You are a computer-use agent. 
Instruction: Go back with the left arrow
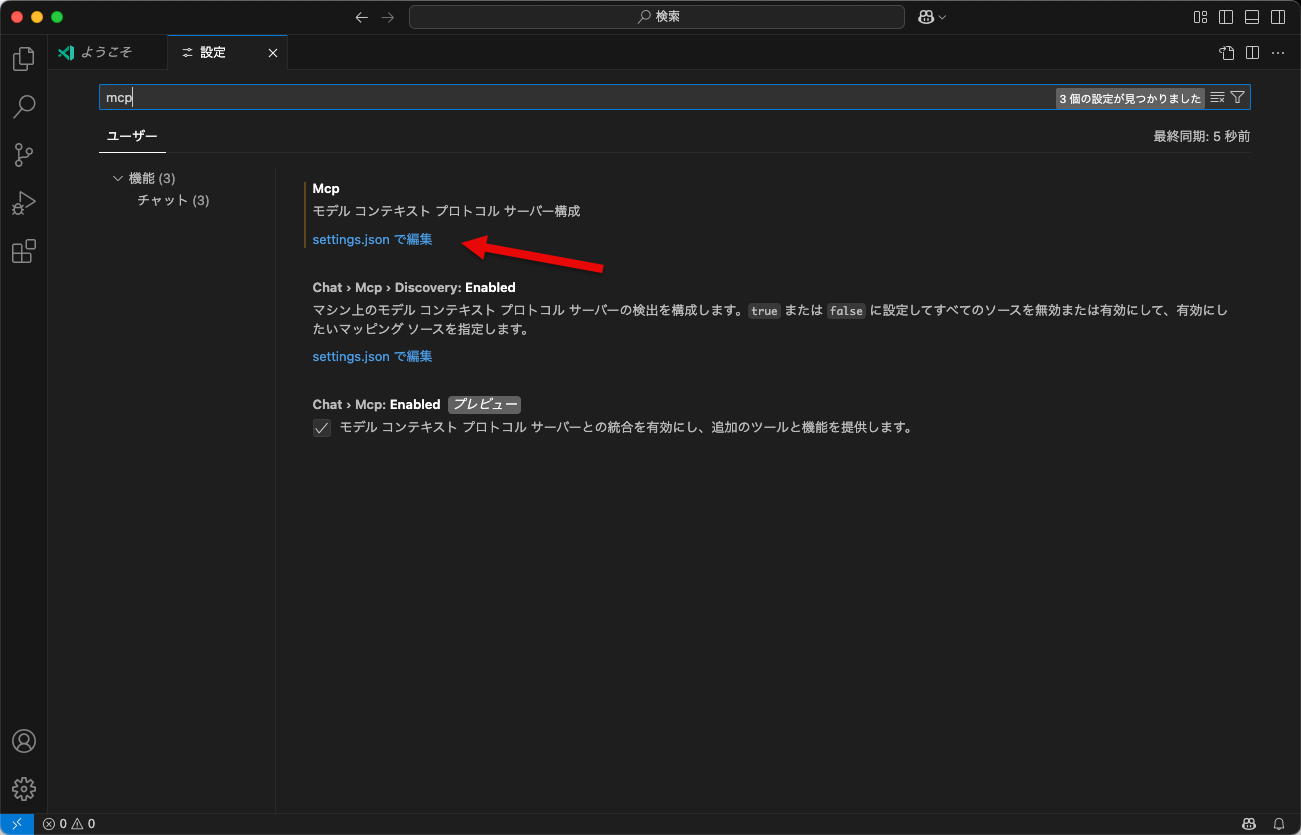[362, 17]
